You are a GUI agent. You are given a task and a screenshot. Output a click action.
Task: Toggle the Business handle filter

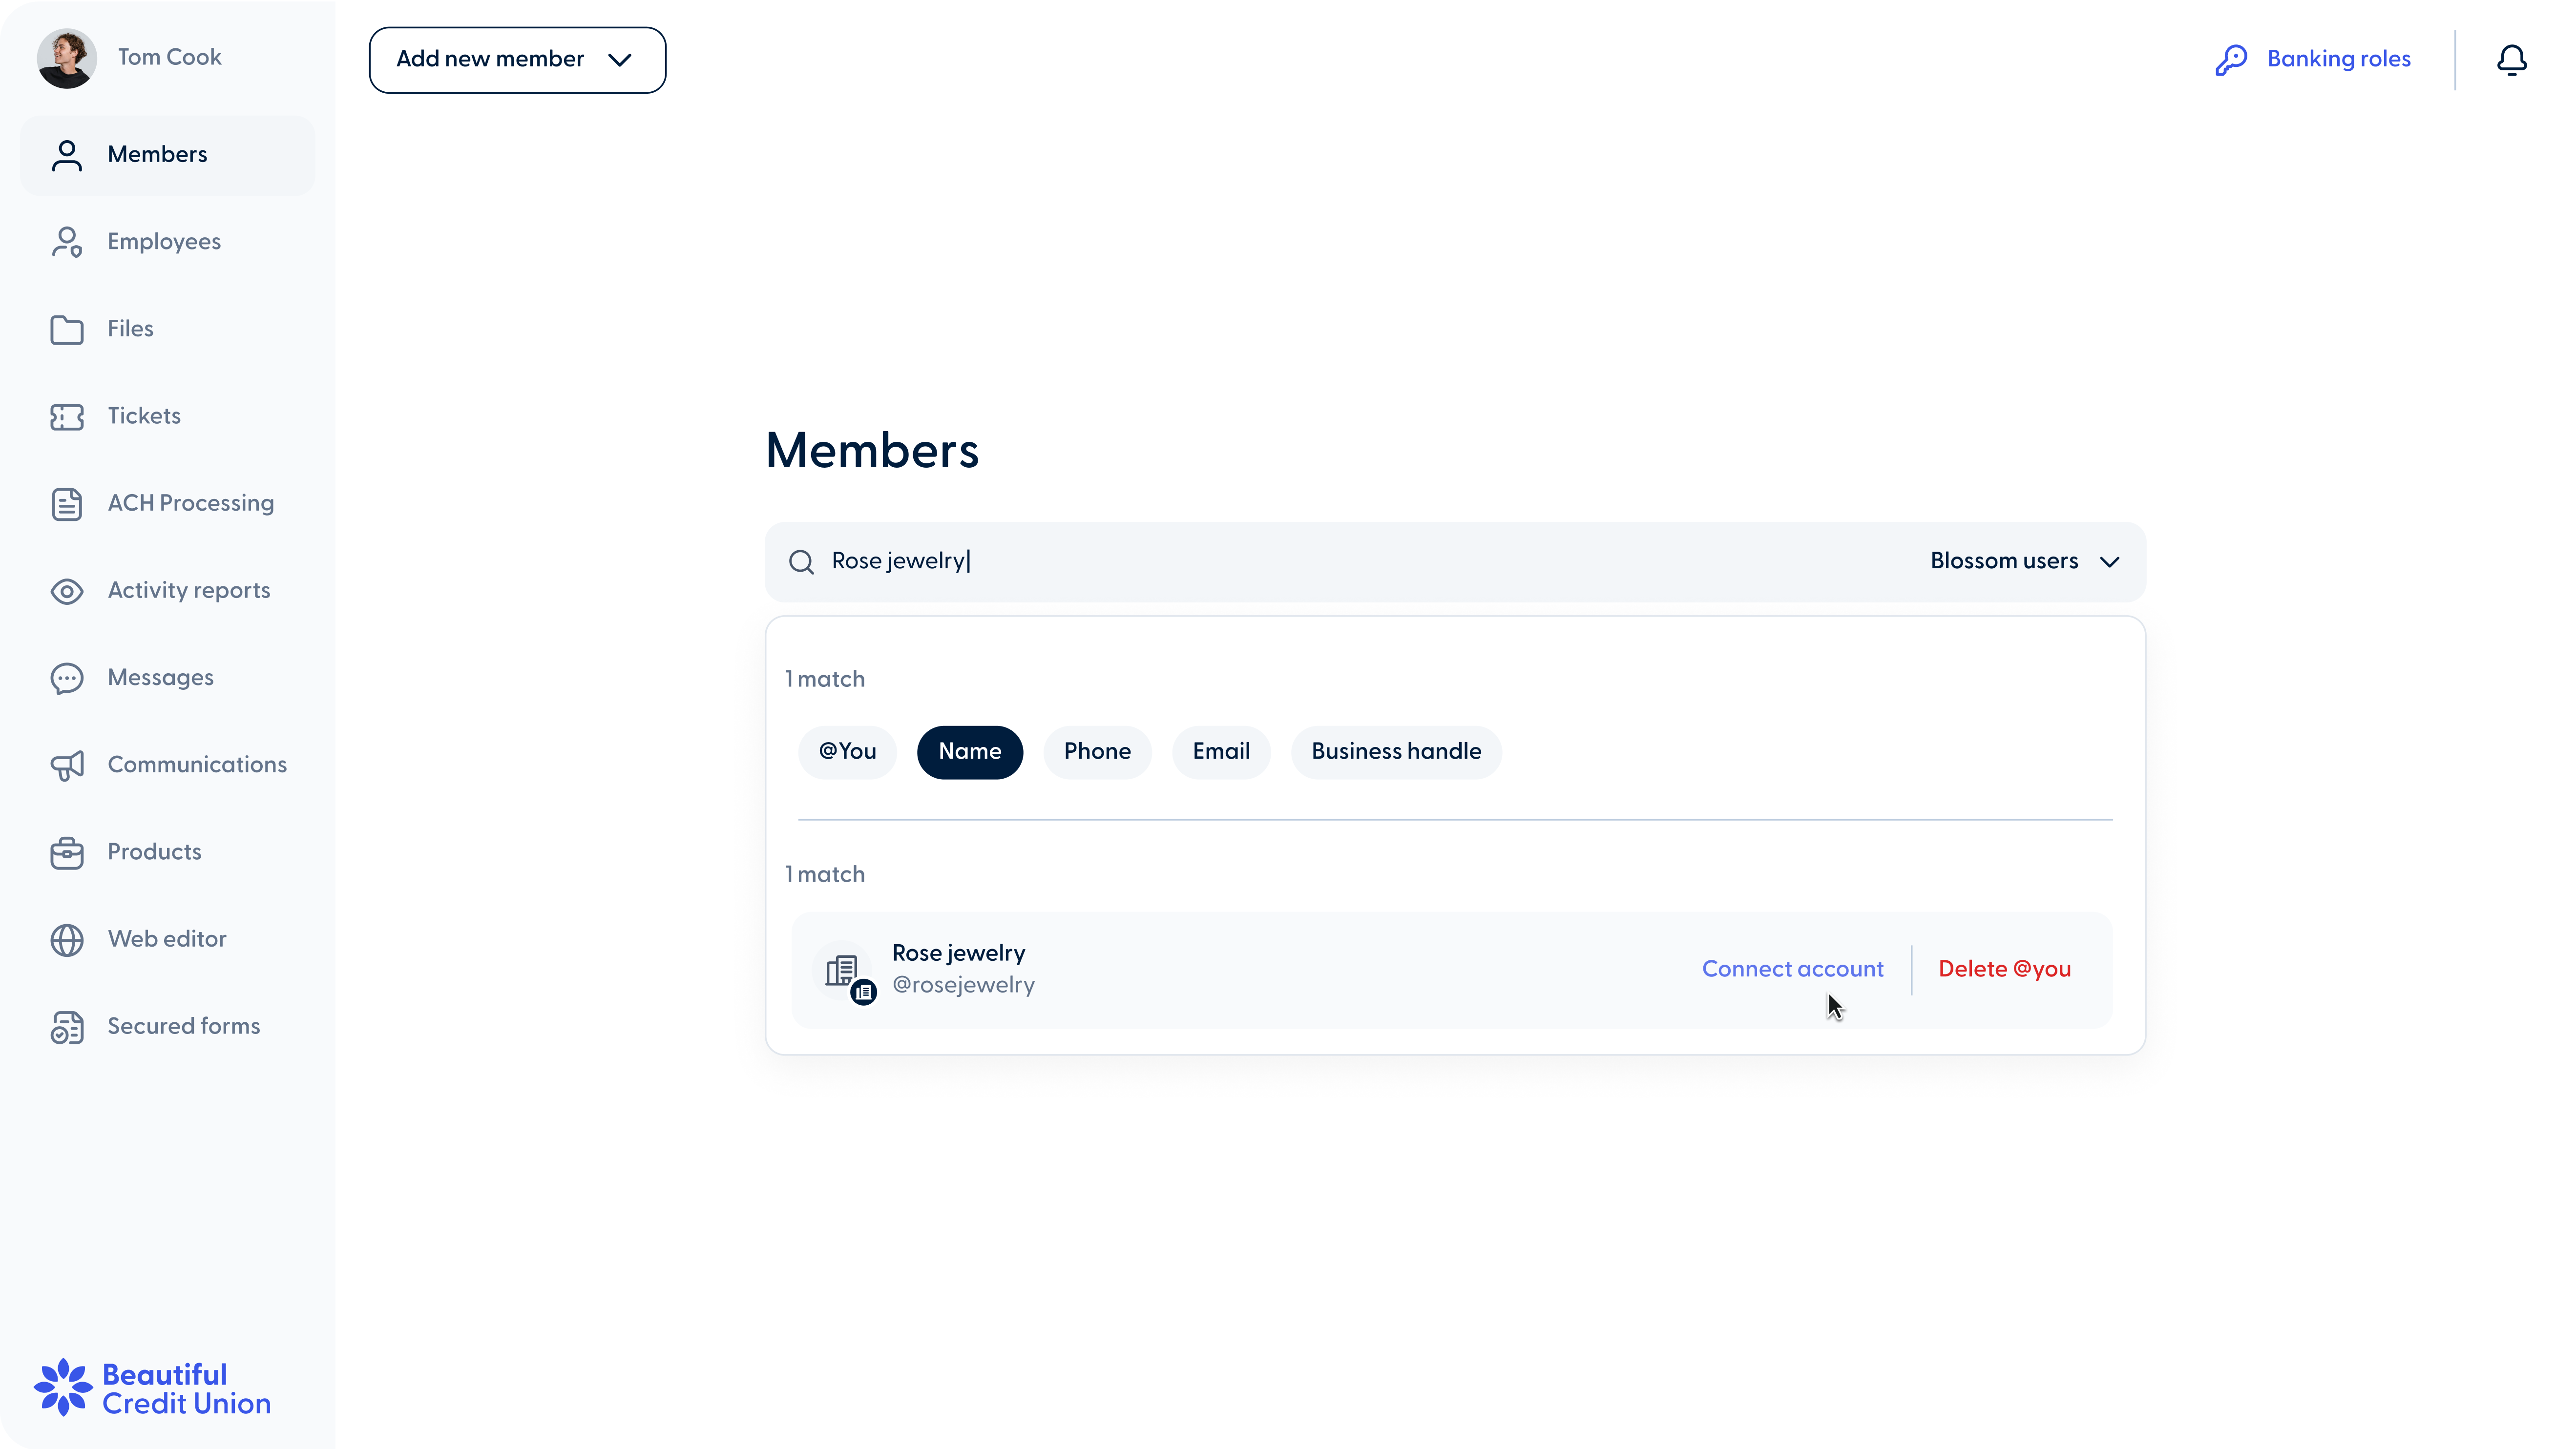[x=1395, y=752]
